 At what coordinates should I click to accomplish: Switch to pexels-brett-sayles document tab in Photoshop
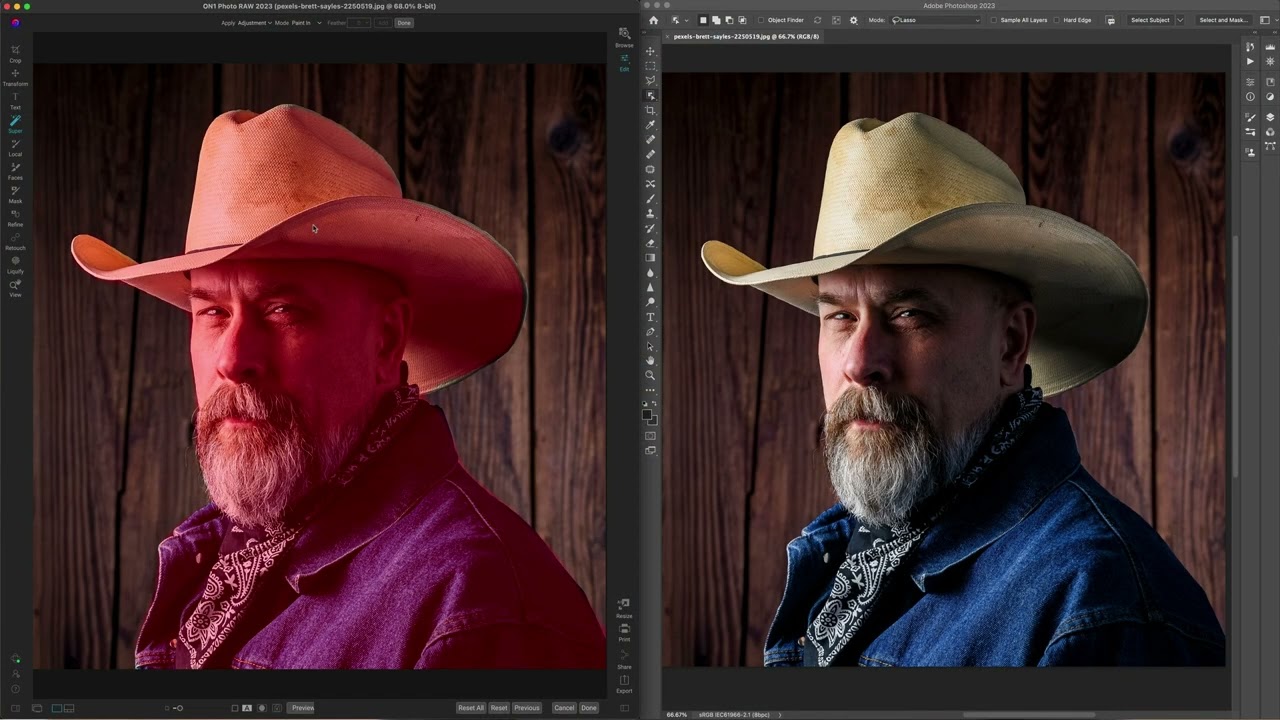pyautogui.click(x=746, y=36)
